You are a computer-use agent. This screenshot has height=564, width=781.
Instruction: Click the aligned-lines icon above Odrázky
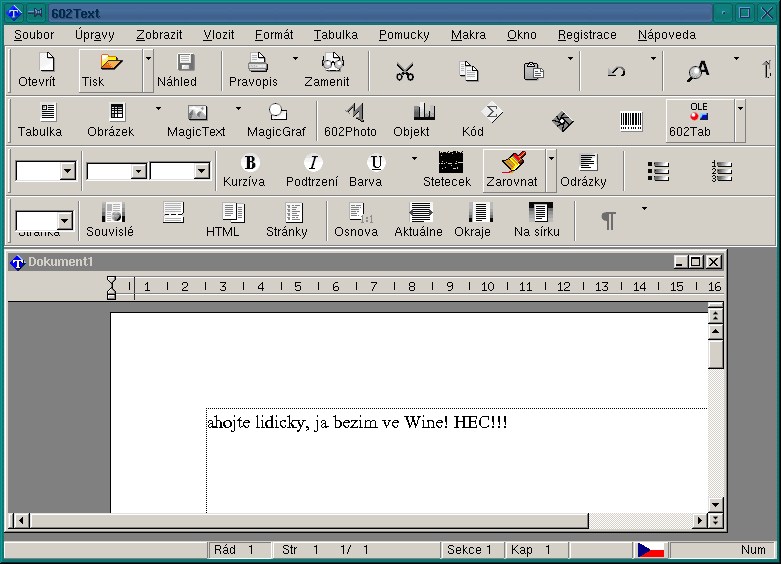tap(588, 162)
